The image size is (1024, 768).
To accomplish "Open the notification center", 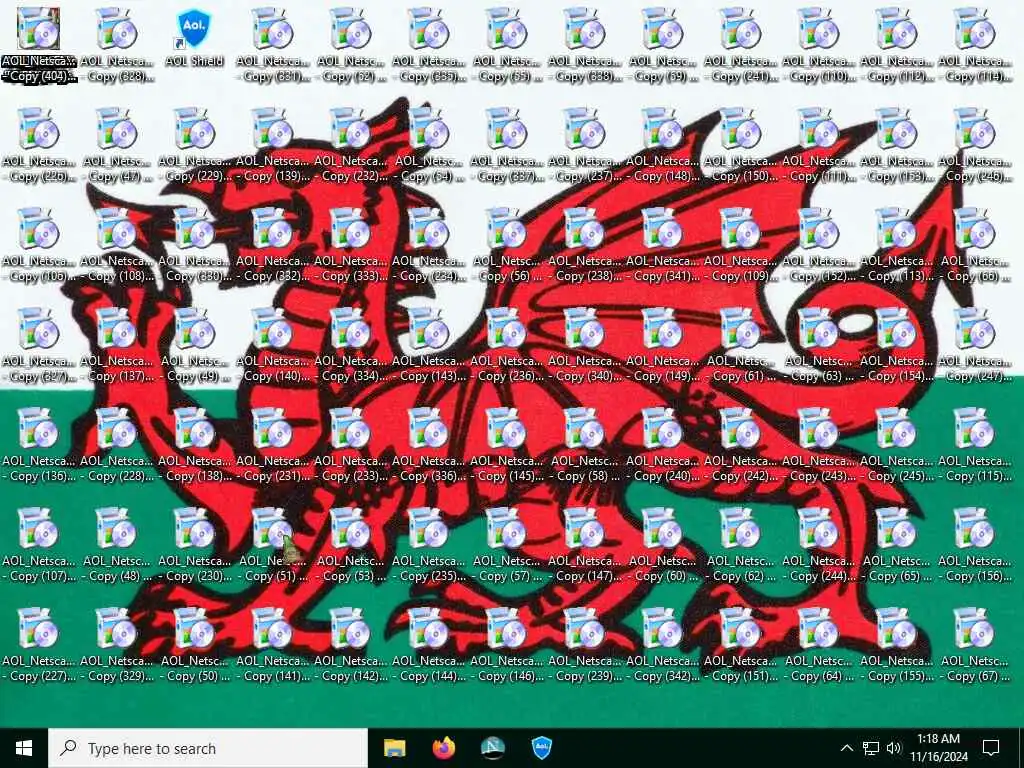I will click(991, 748).
